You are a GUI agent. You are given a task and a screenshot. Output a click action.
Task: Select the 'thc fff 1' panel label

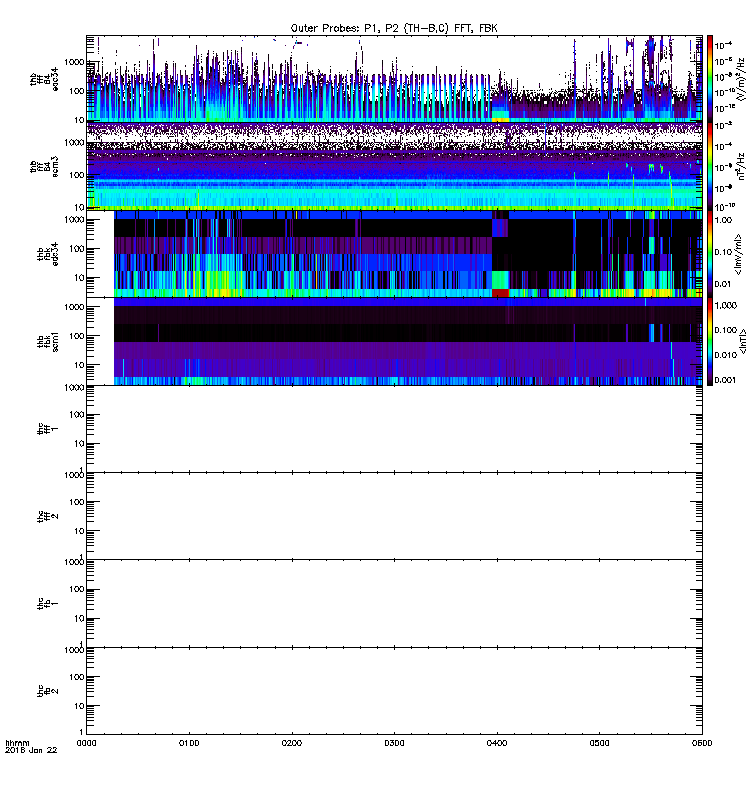coord(47,429)
